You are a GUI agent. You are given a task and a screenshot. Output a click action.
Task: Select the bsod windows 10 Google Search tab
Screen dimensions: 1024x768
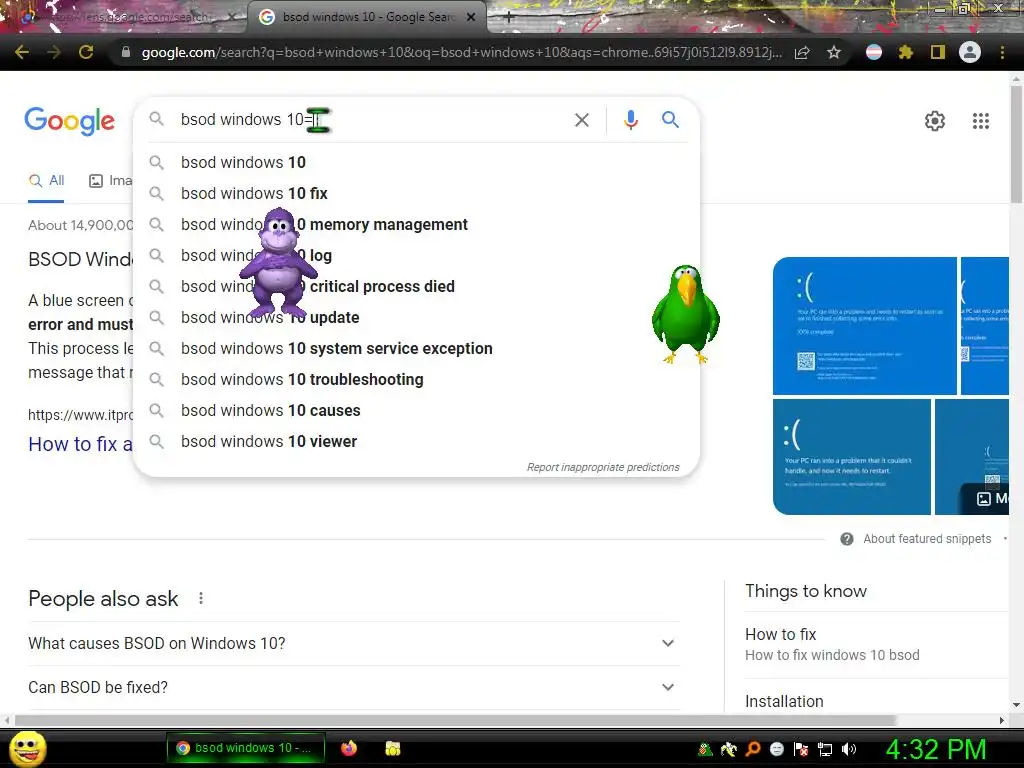click(x=366, y=17)
